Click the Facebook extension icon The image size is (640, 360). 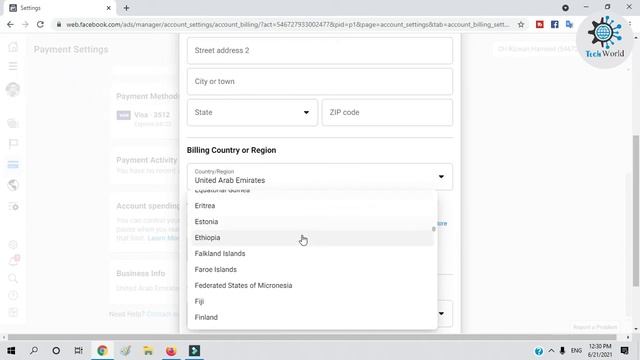(554, 24)
